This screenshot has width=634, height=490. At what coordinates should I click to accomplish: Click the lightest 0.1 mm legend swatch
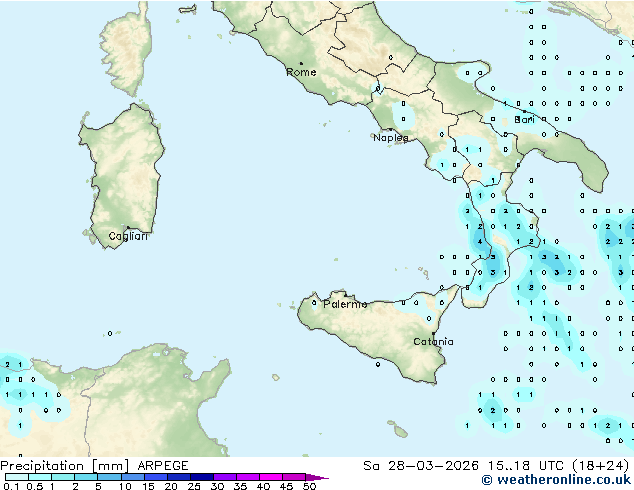[17, 477]
